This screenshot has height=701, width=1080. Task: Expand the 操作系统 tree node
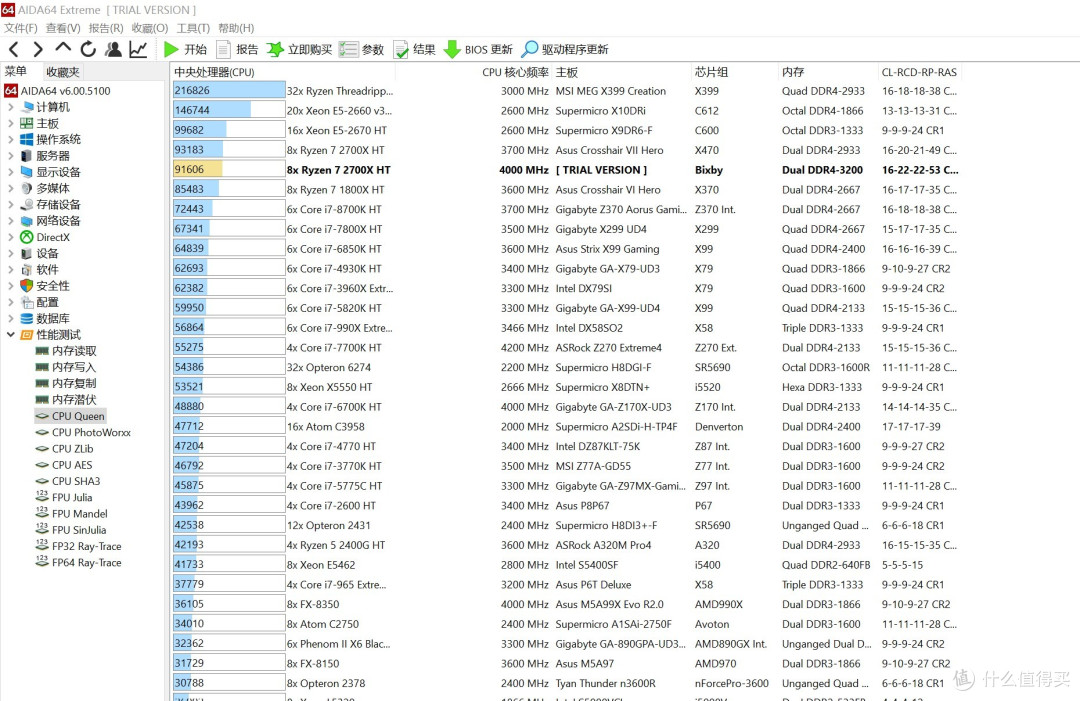[10, 139]
